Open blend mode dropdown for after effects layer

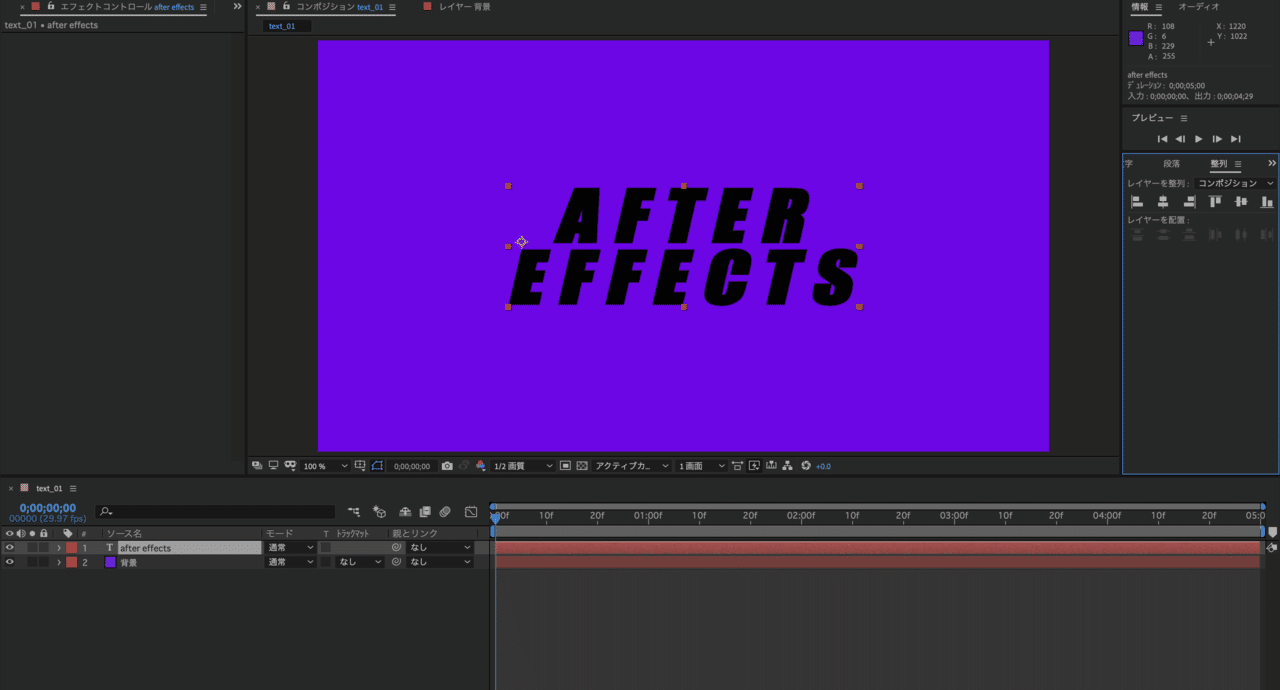[x=290, y=548]
